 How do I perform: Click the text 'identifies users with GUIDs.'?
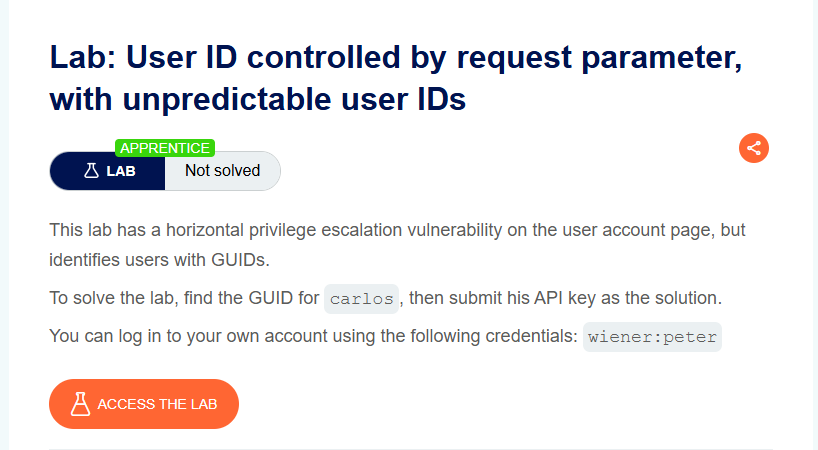pyautogui.click(x=160, y=260)
